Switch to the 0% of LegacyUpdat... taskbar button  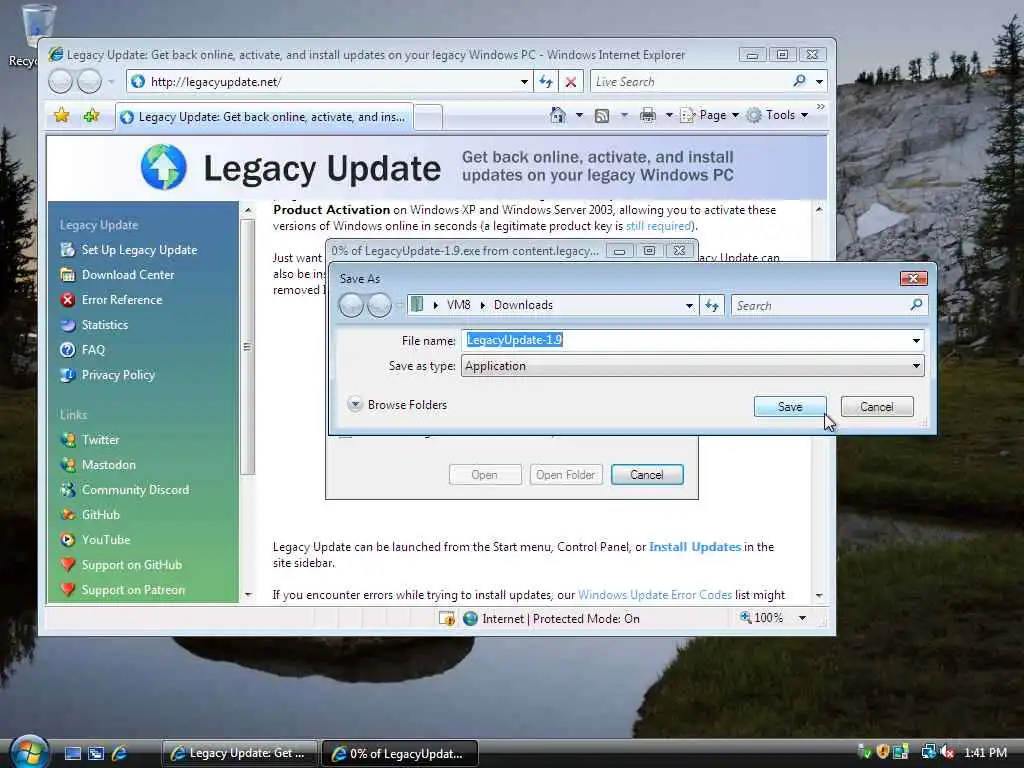tap(400, 753)
